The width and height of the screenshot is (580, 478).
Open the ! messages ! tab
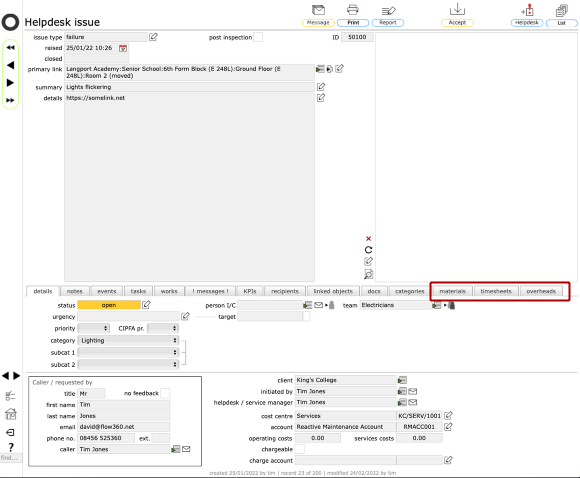point(210,291)
